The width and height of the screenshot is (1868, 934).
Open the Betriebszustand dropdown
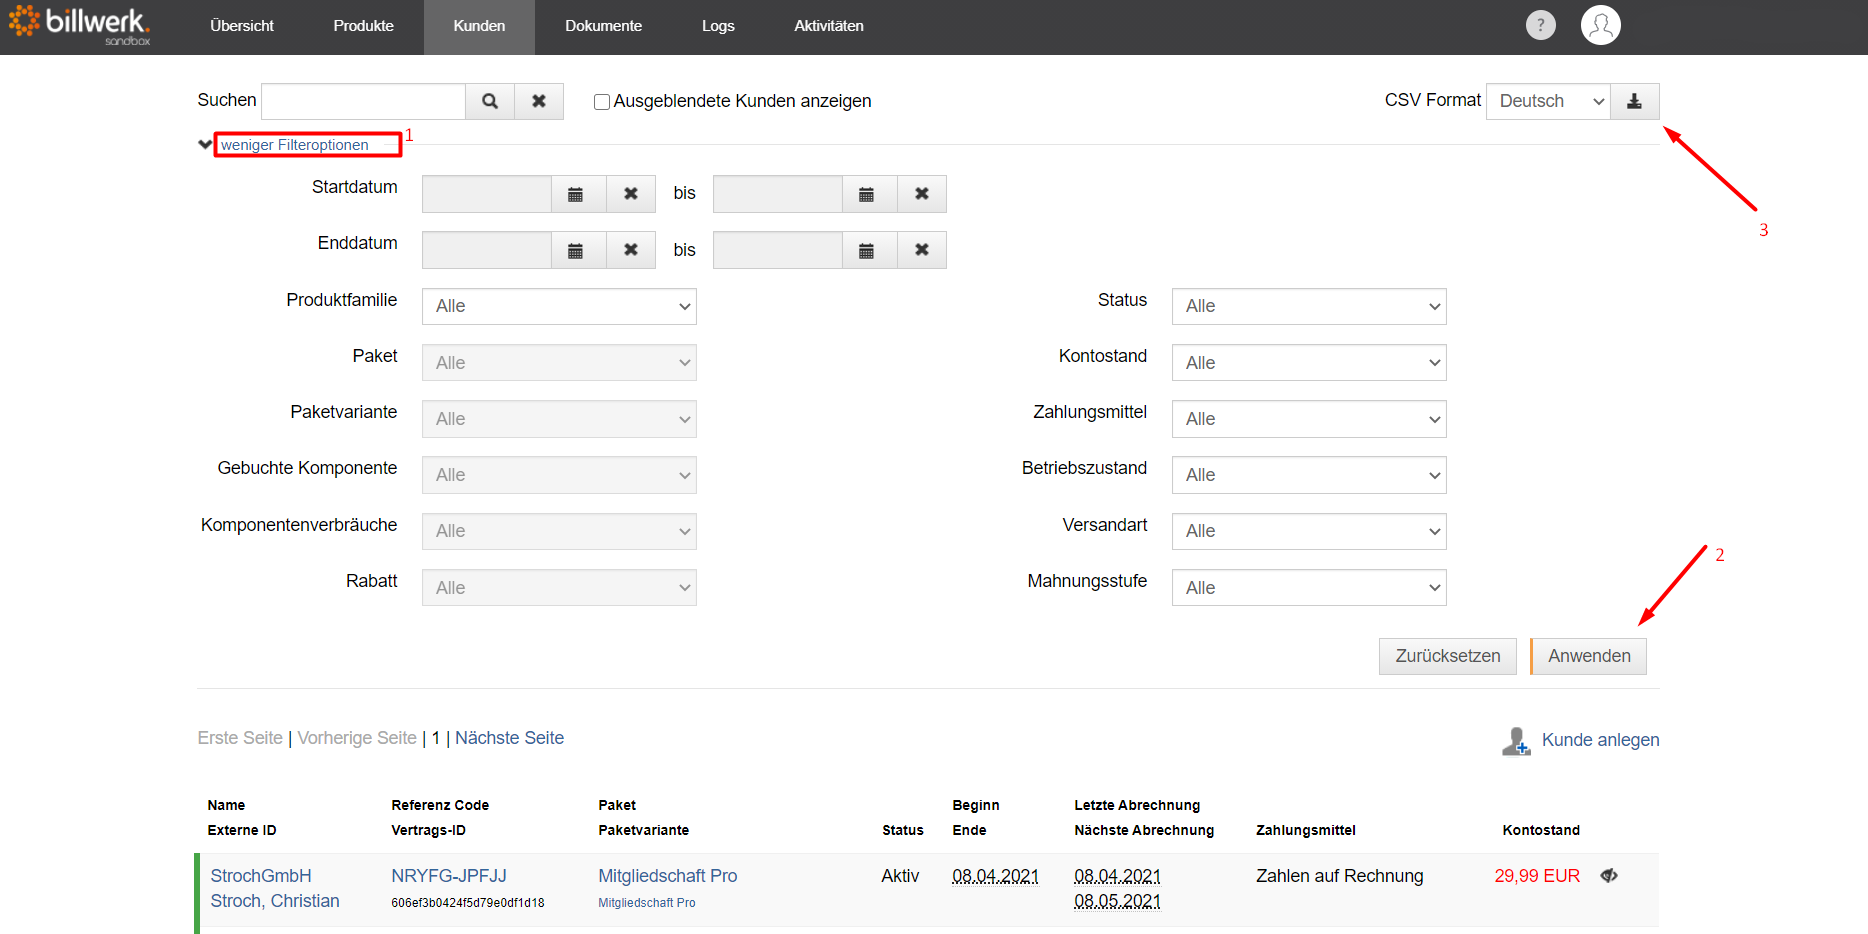(x=1309, y=475)
